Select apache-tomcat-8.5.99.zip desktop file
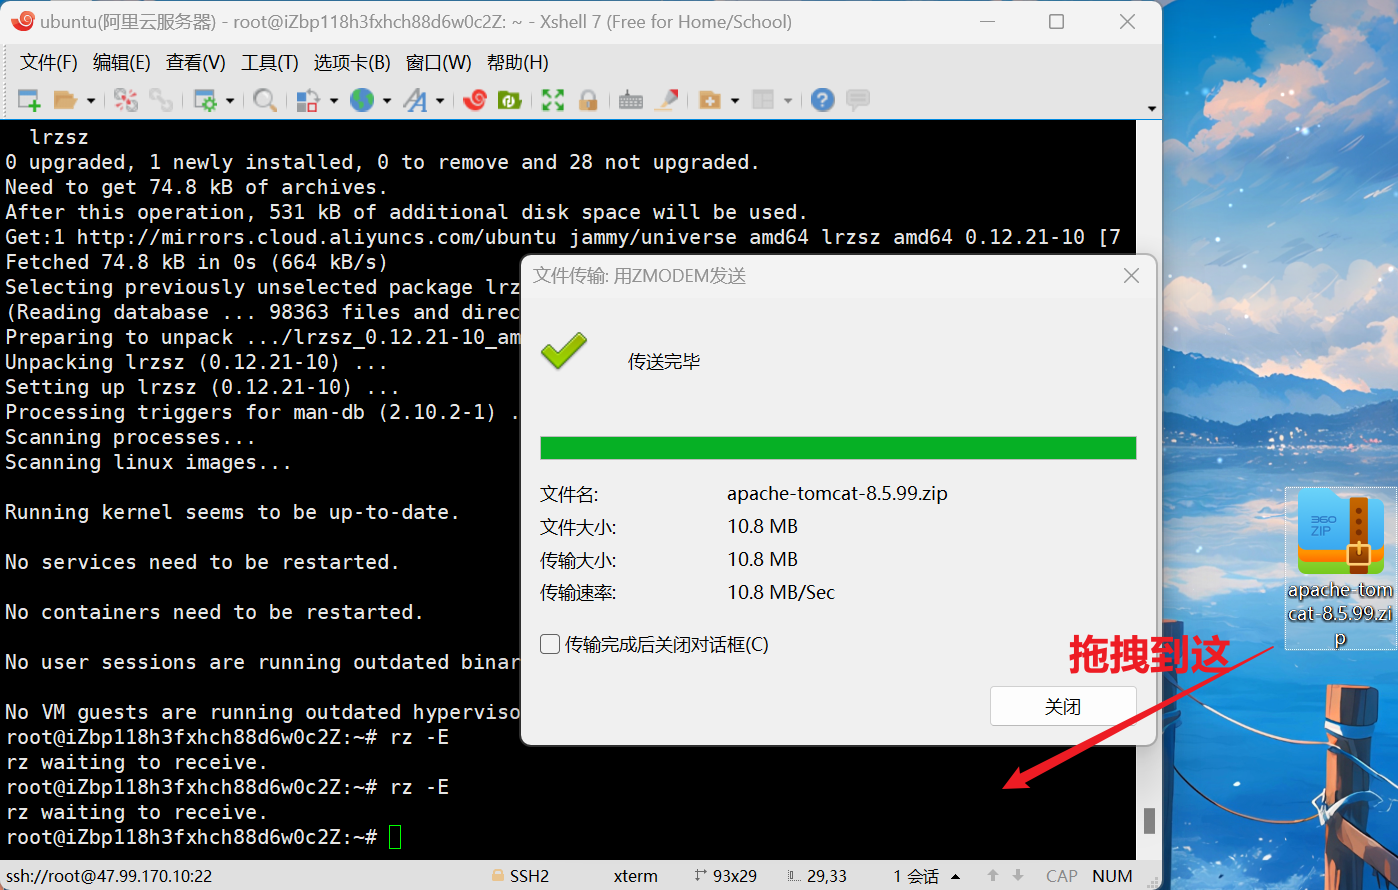The height and width of the screenshot is (890, 1398). pyautogui.click(x=1340, y=567)
